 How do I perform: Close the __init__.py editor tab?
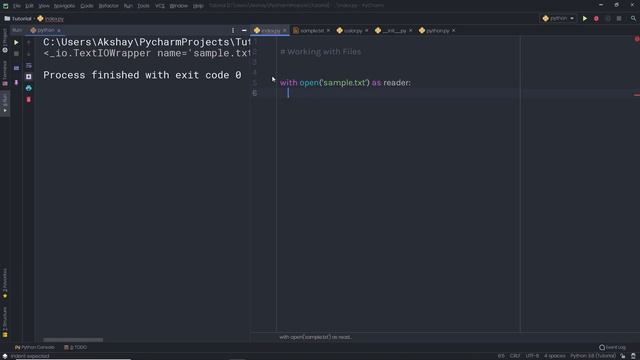410,31
